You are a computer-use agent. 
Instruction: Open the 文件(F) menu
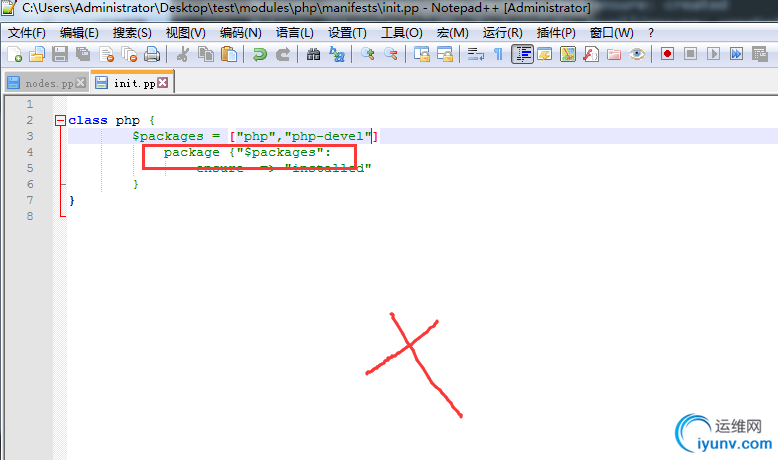(x=27, y=33)
